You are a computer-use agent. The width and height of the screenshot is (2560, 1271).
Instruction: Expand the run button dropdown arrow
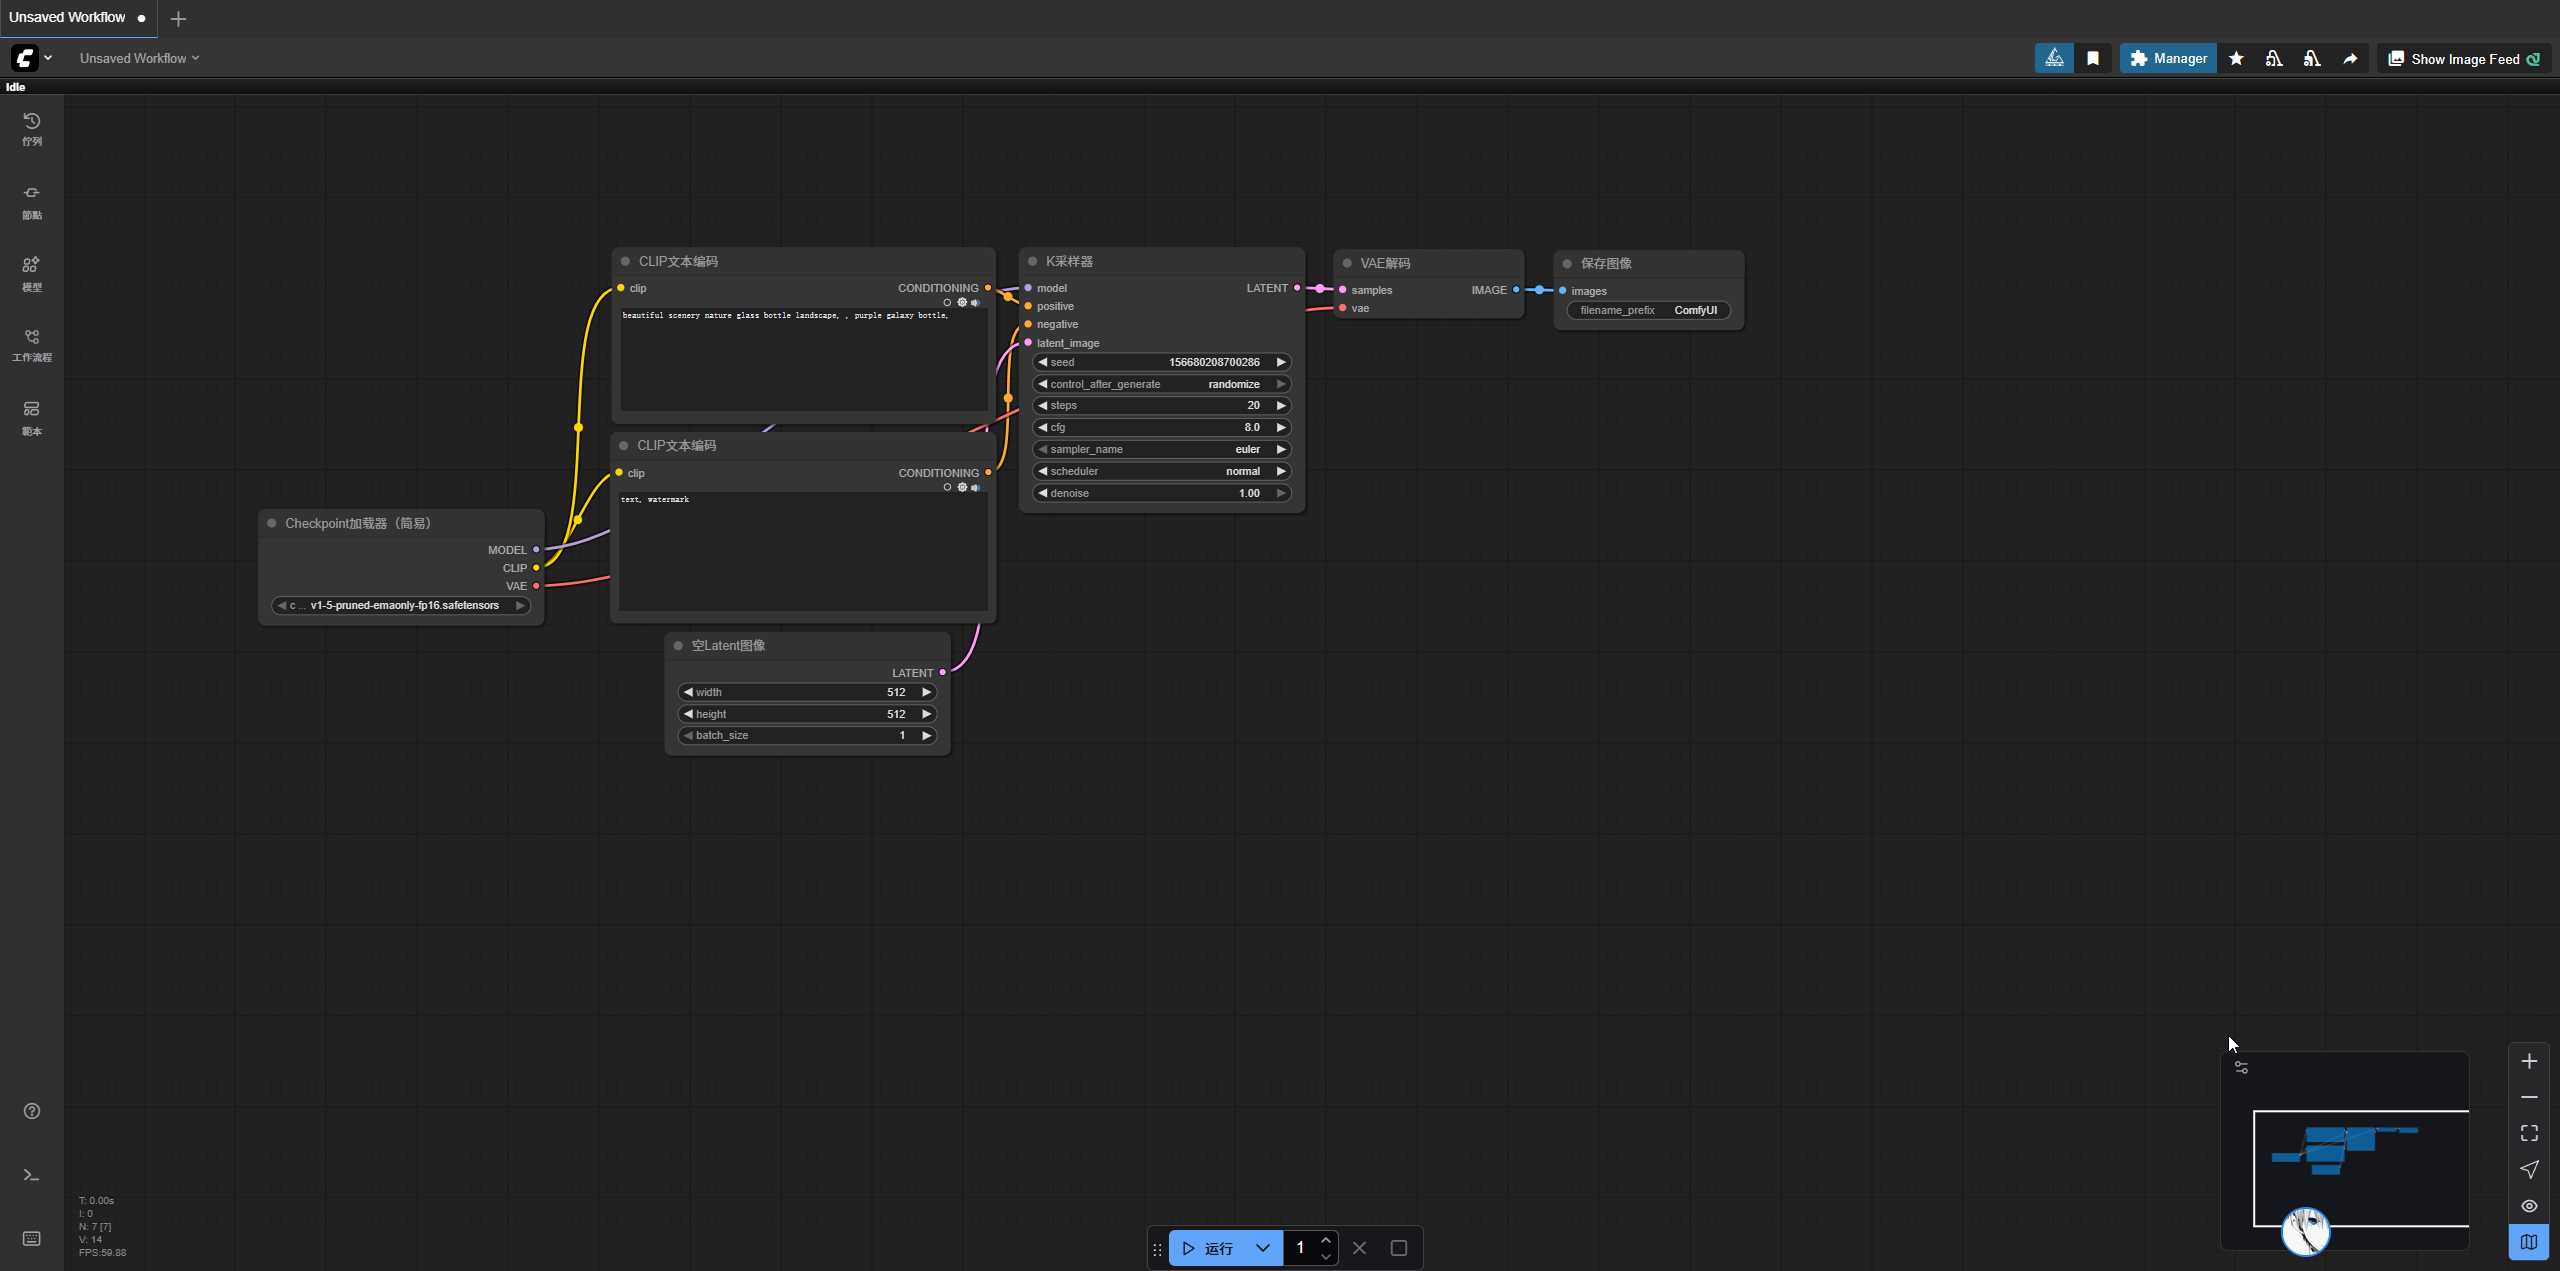click(x=1263, y=1248)
